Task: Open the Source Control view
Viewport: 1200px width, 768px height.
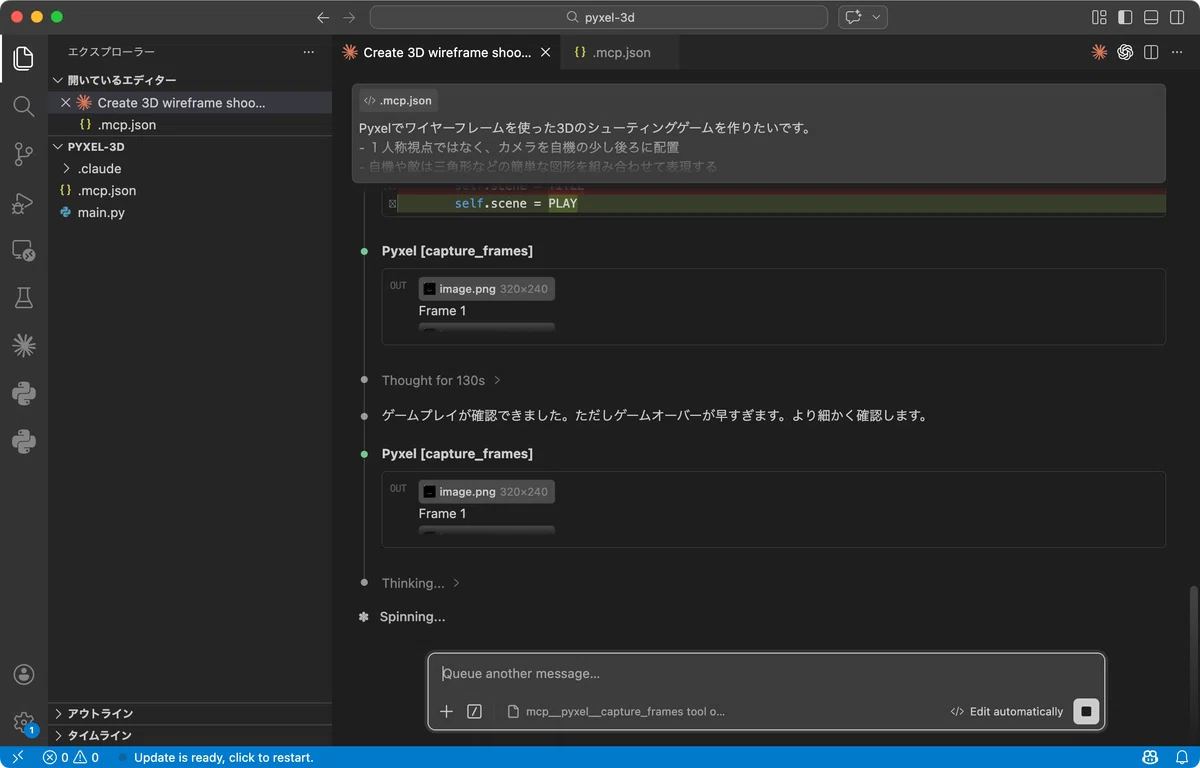Action: [23, 154]
